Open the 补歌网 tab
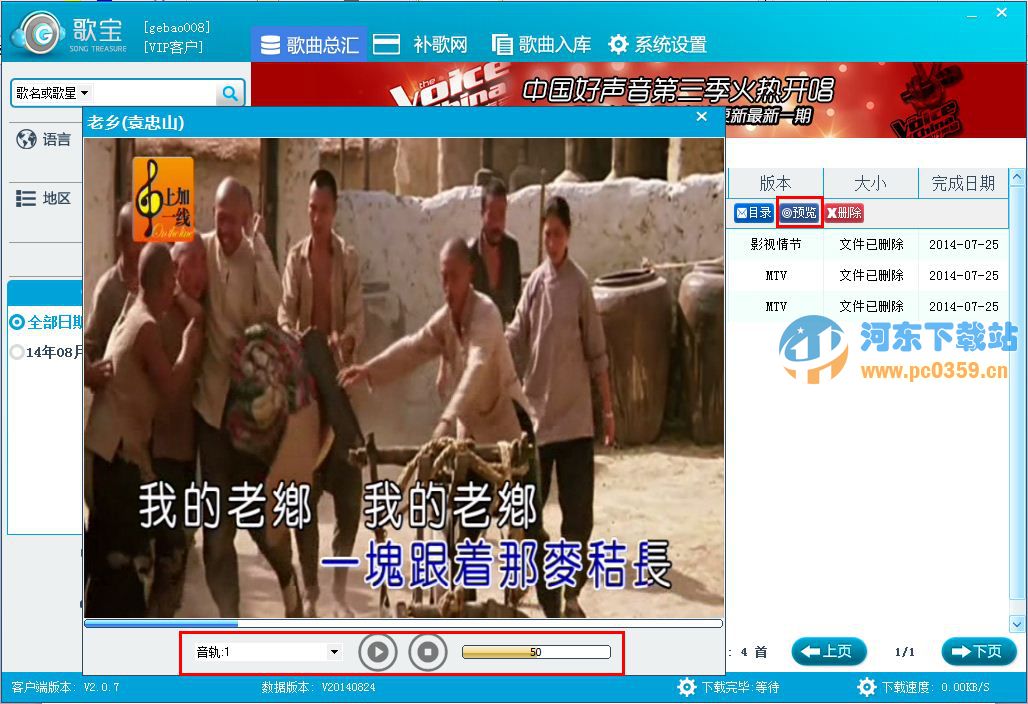This screenshot has height=704, width=1028. tap(420, 45)
